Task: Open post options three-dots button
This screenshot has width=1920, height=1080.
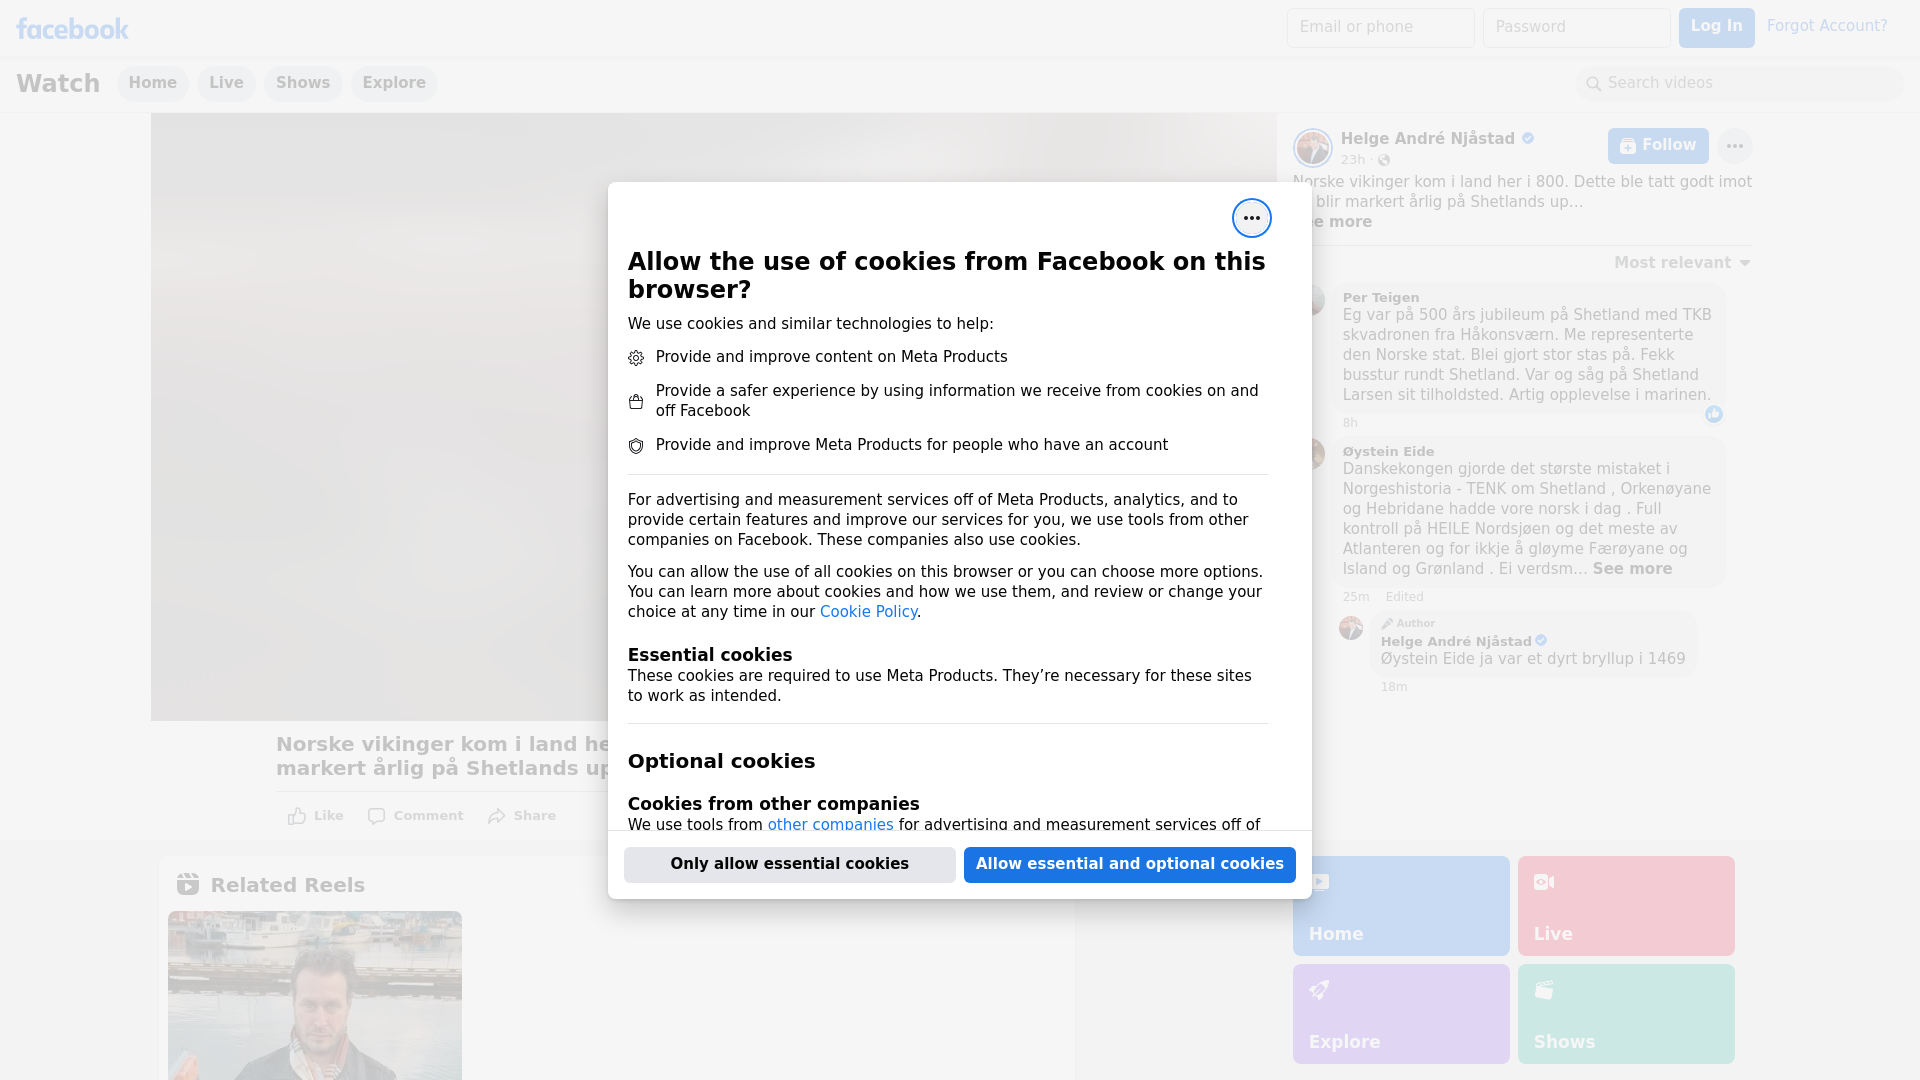Action: pos(1734,146)
